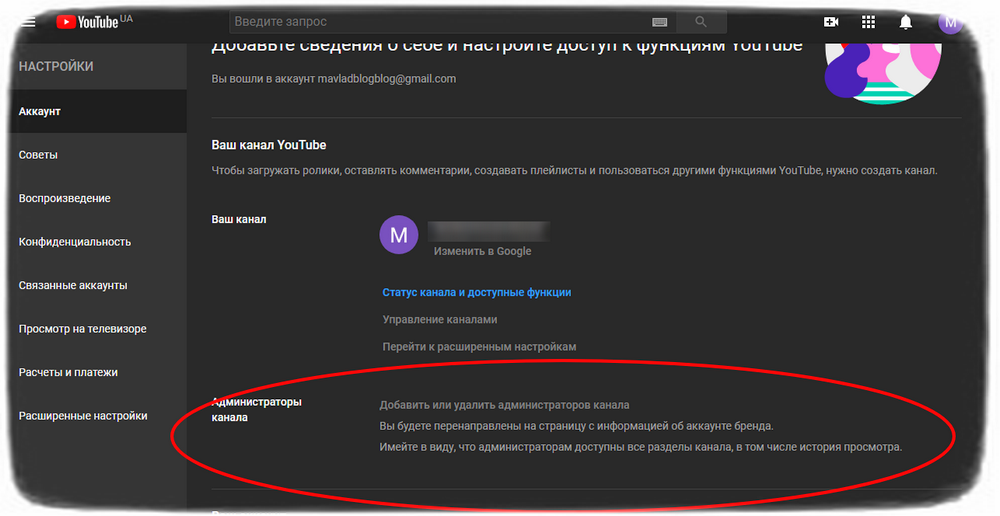Click 'Добавить или удалить администраторов канала'
The image size is (1000, 516).
[x=504, y=405]
